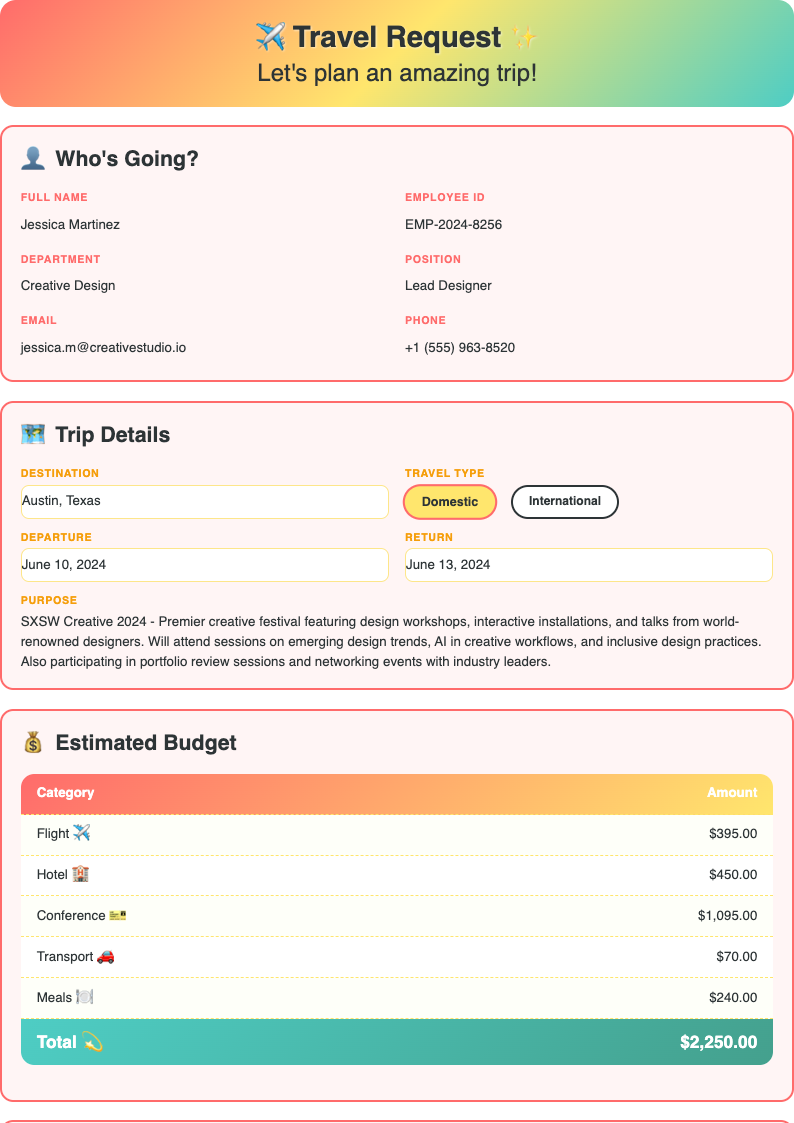Click the ticket icon in the Conference row
This screenshot has width=794, height=1123.
115,915
